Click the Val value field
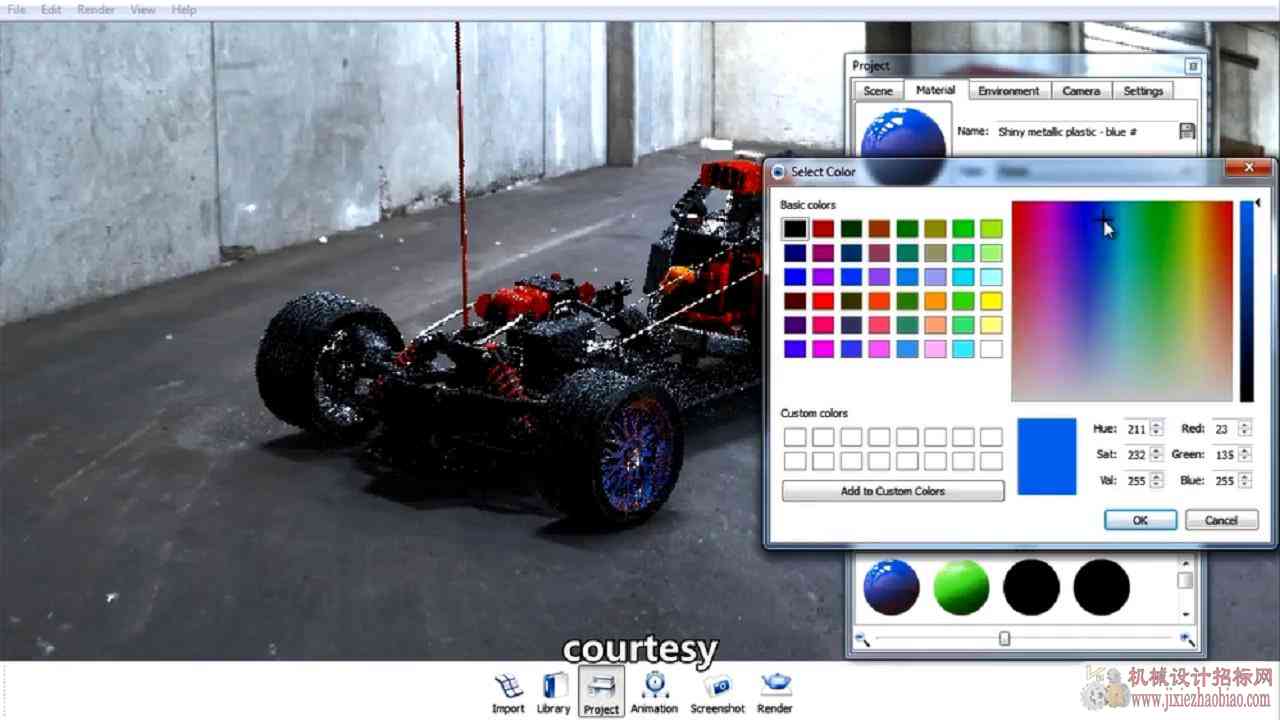Viewport: 1280px width, 720px height. (x=1136, y=481)
